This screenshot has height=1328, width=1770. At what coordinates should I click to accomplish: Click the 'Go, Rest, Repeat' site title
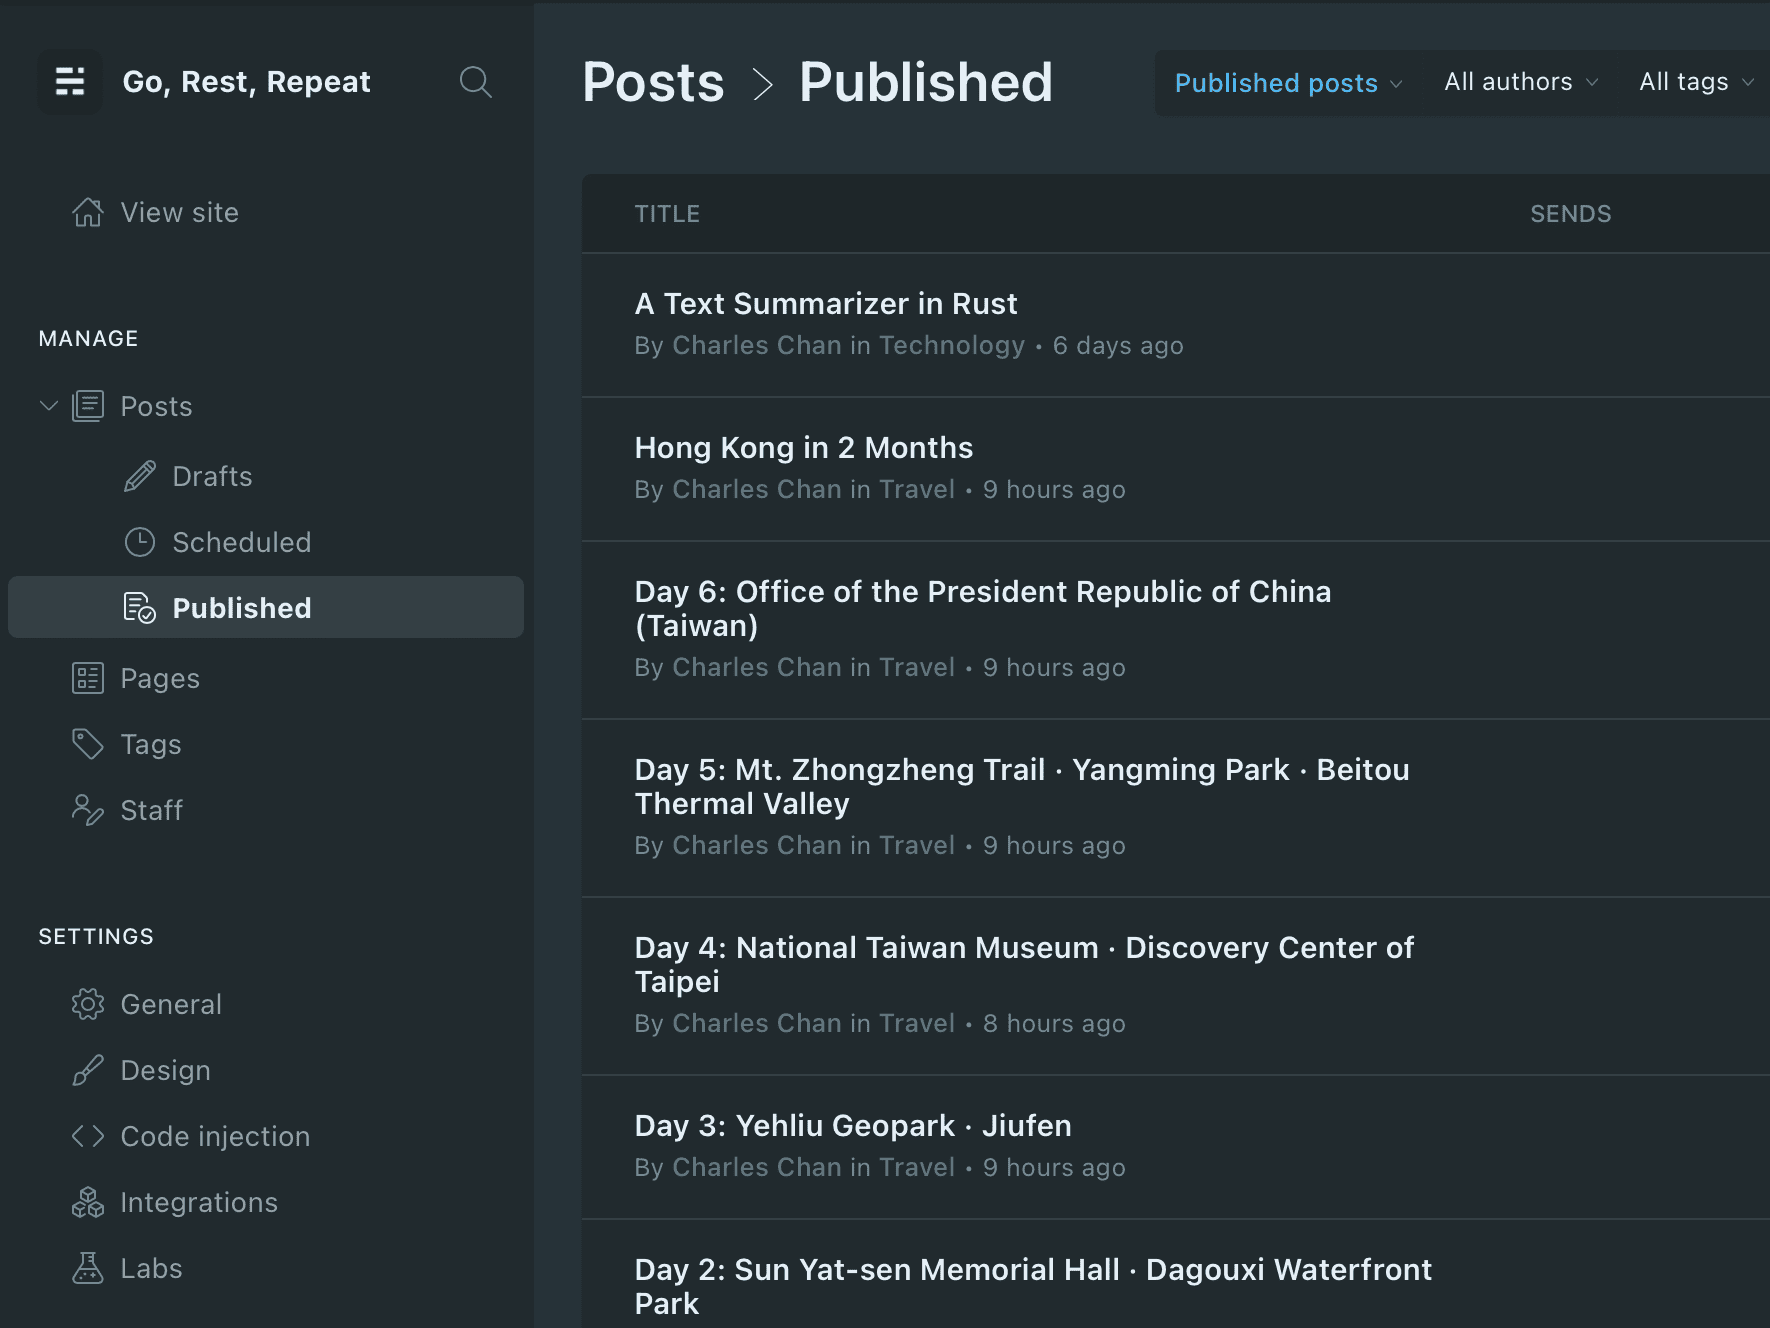[x=246, y=82]
